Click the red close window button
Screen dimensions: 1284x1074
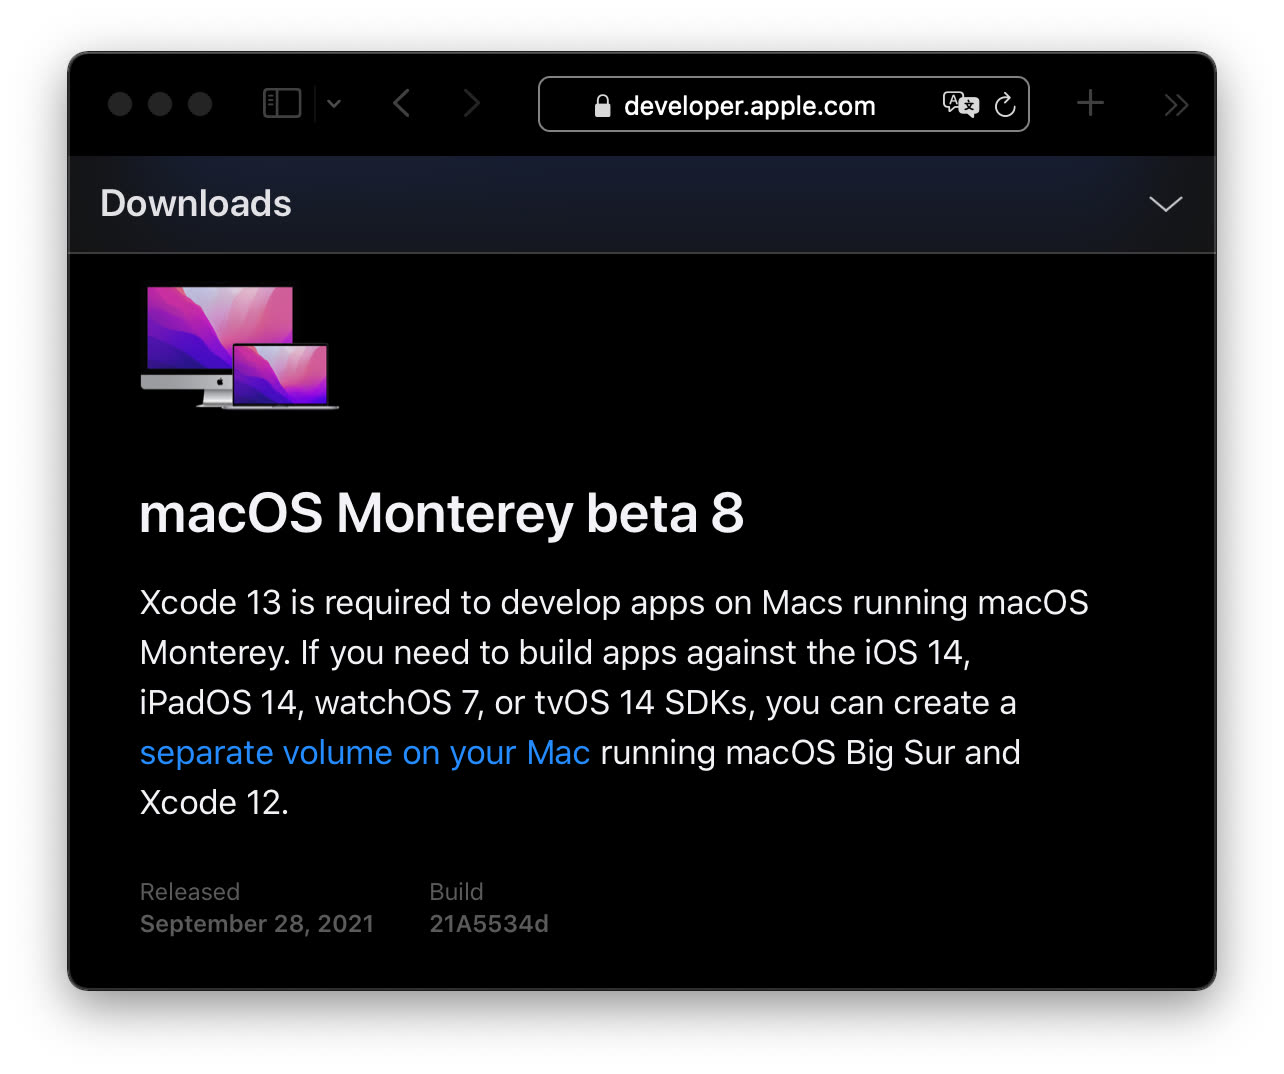[120, 104]
